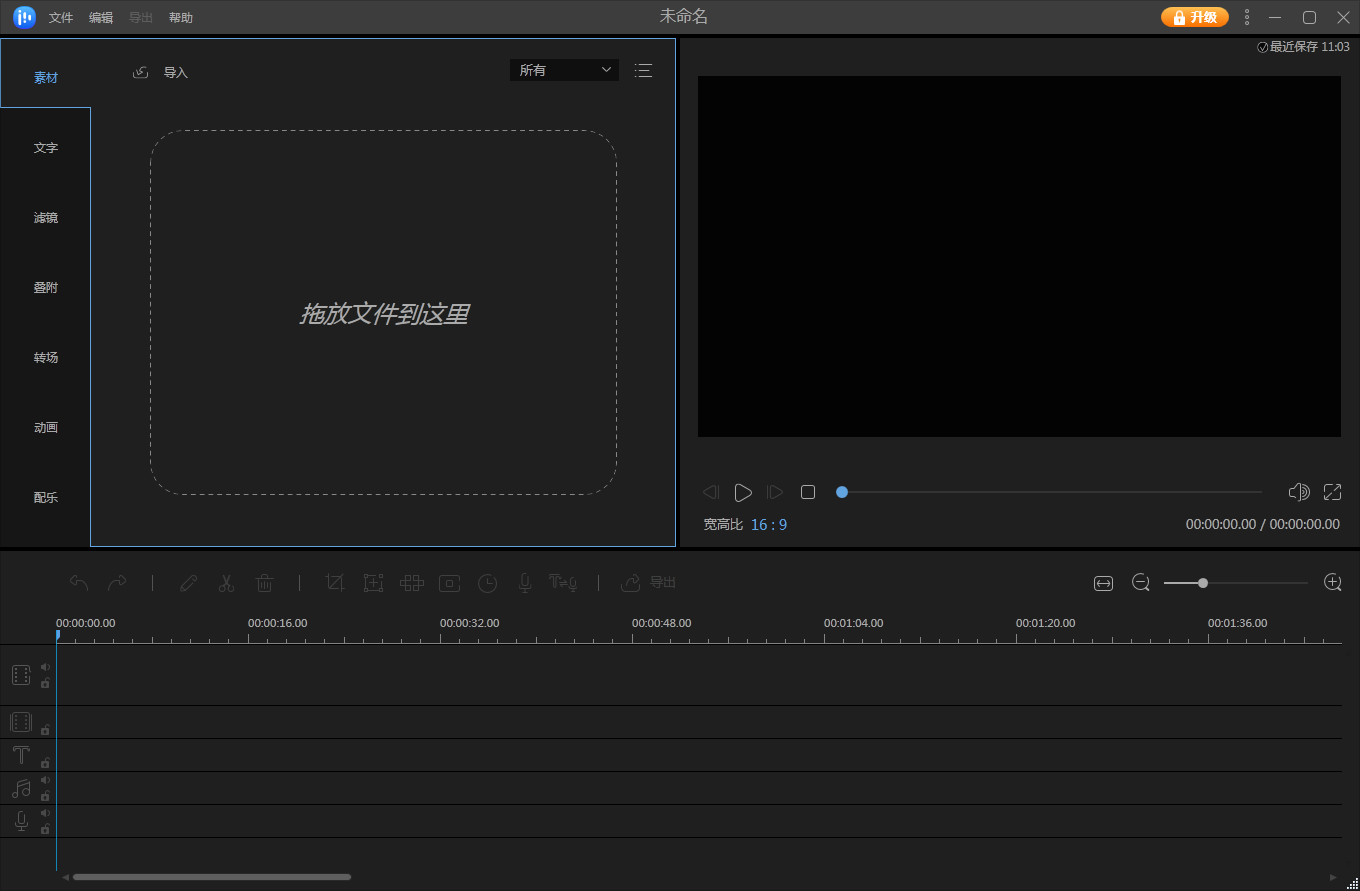This screenshot has width=1360, height=891.
Task: Click the play button in preview
Action: 742,492
